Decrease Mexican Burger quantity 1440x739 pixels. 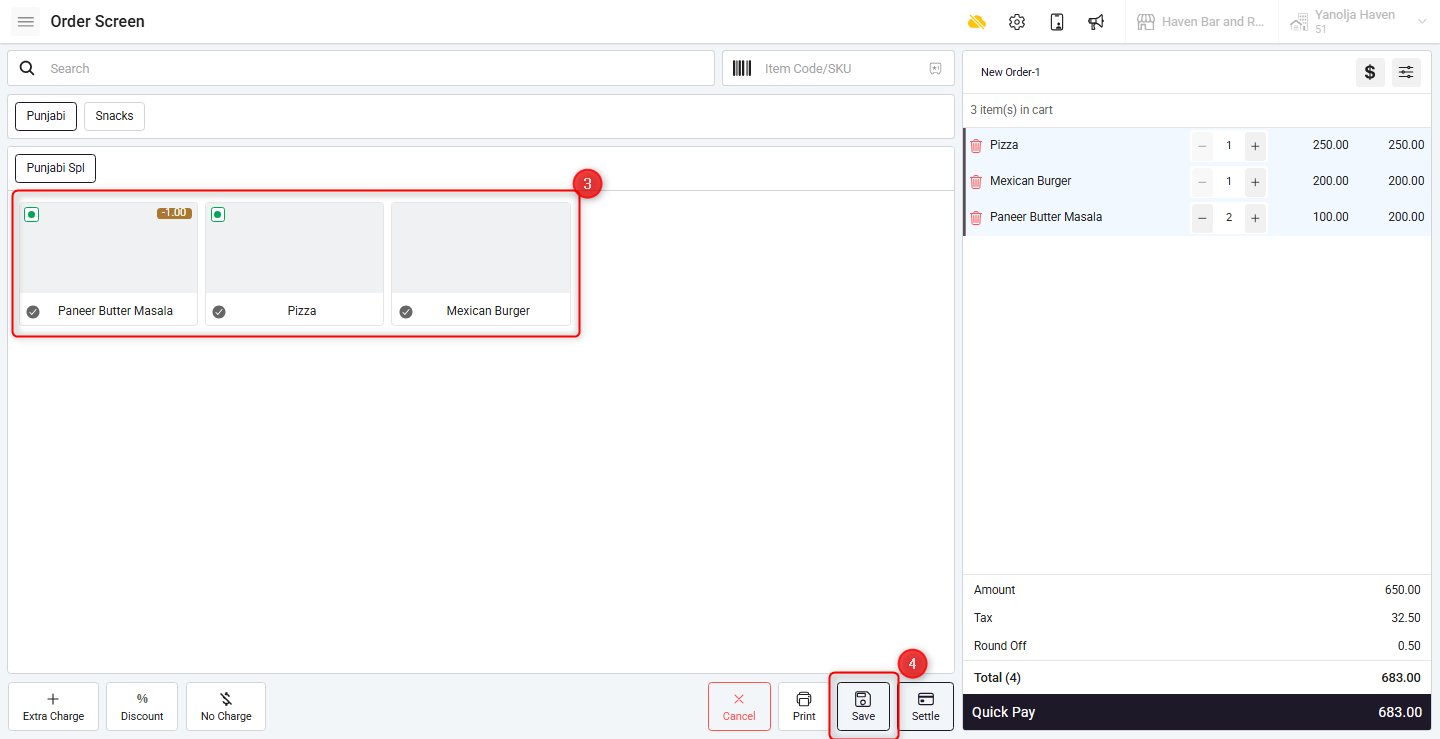1202,182
